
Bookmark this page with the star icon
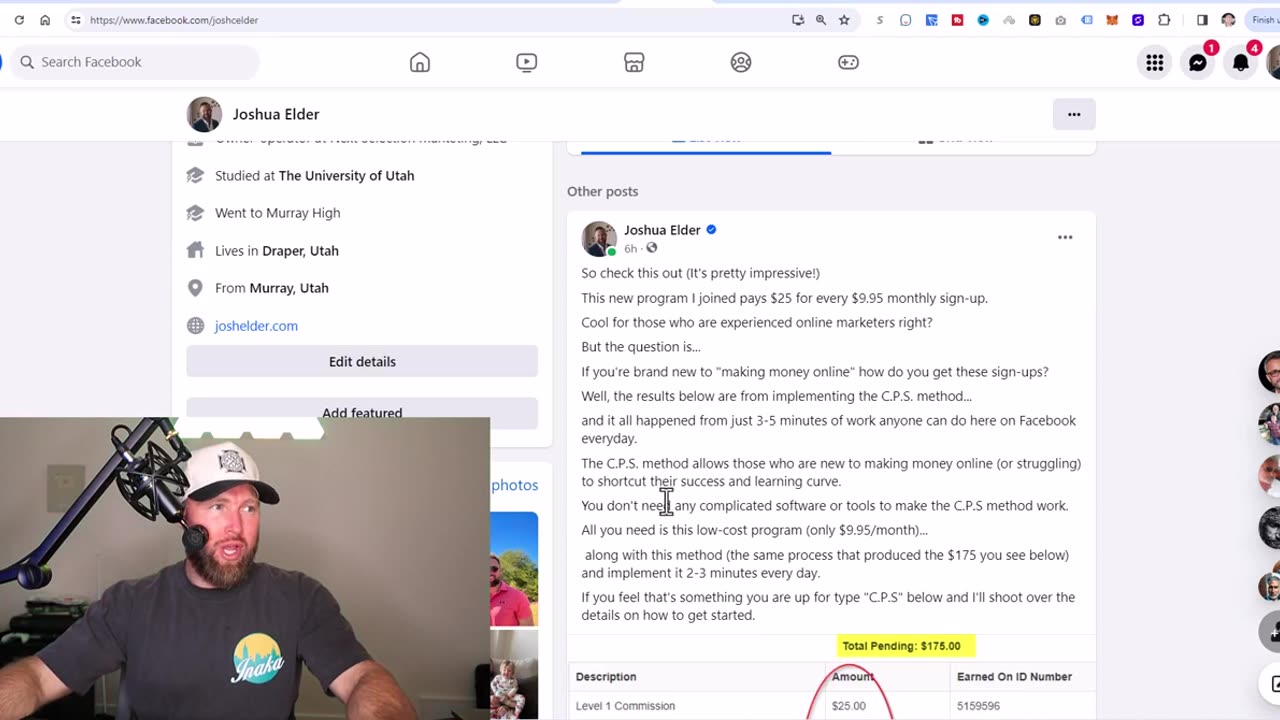[844, 20]
